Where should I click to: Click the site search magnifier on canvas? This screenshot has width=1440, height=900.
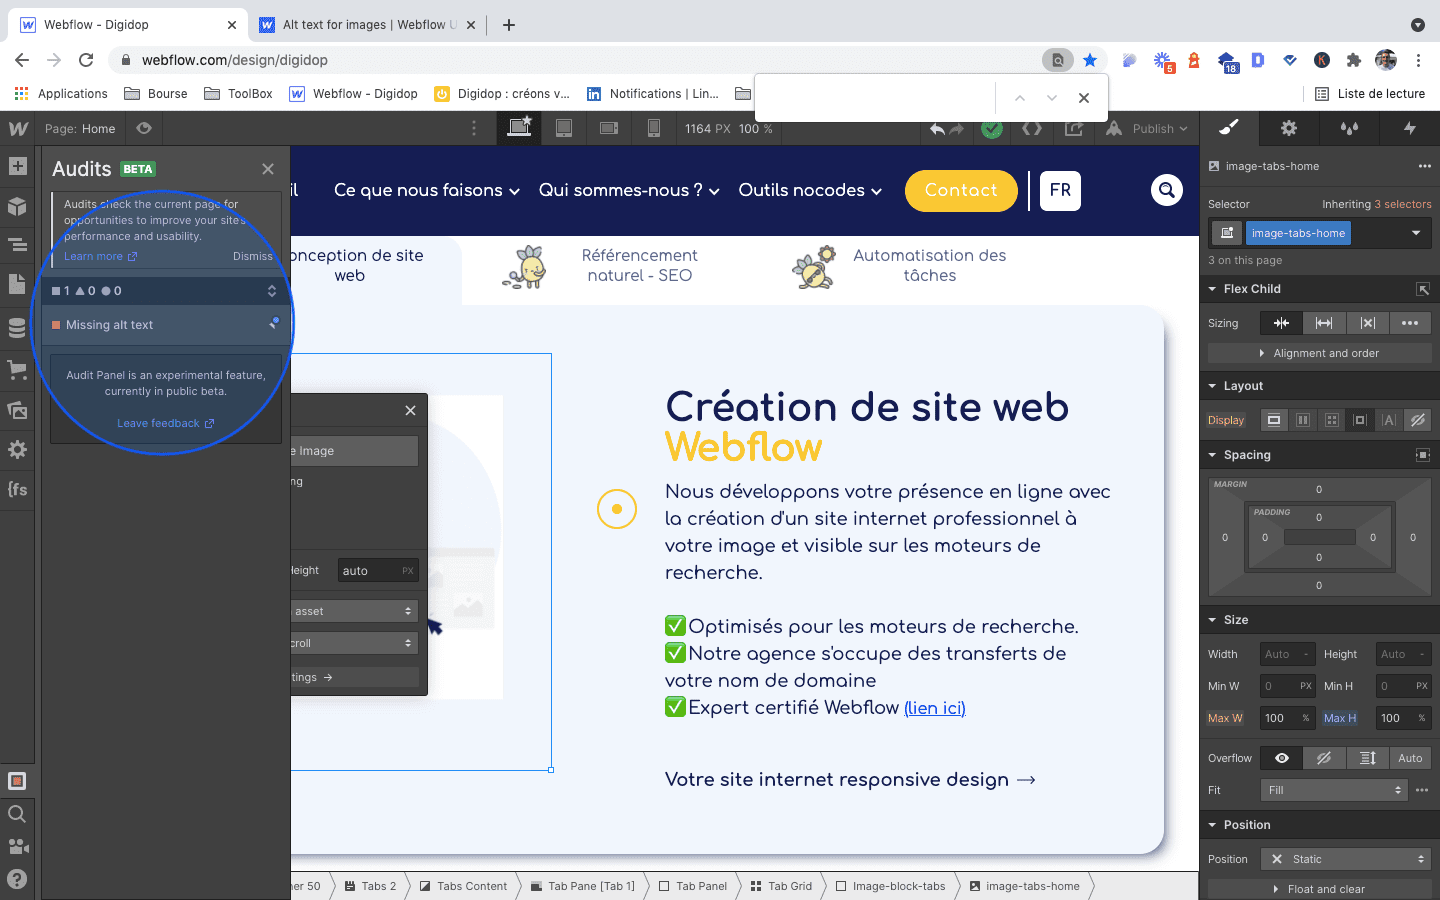coord(1166,190)
